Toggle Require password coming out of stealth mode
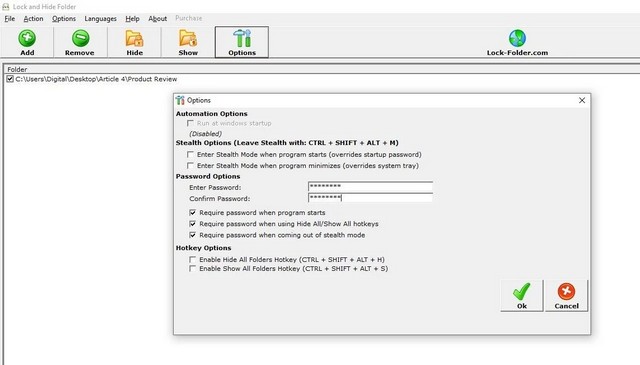Screen dimensions: 640x365 [x=192, y=235]
